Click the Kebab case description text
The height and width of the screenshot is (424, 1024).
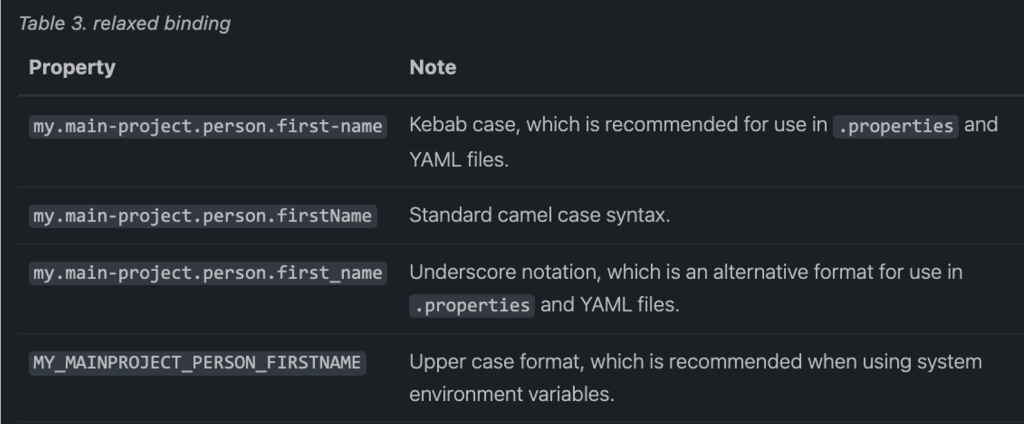(703, 141)
